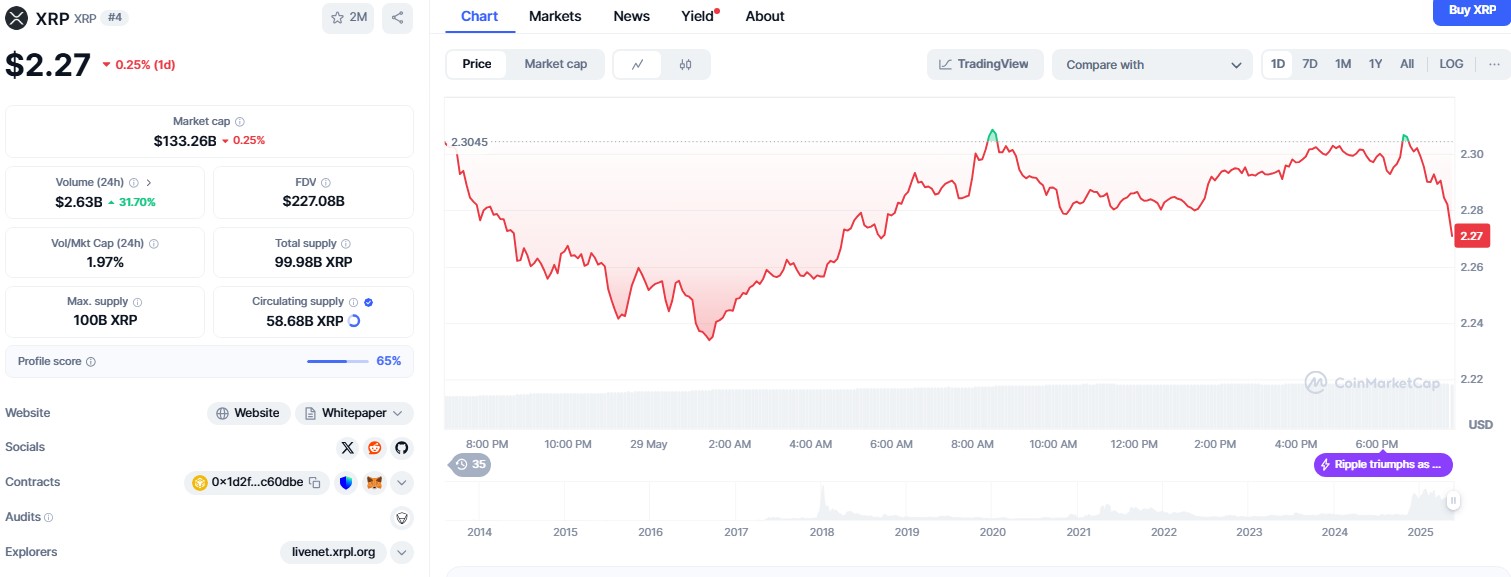Switch chart to candlestick view
This screenshot has height=577, width=1511.
click(x=685, y=64)
